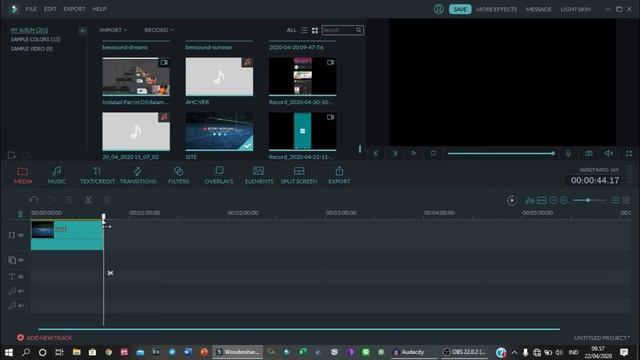Record a voiceover with microphone icon
This screenshot has height=360, width=640.
coord(568,153)
